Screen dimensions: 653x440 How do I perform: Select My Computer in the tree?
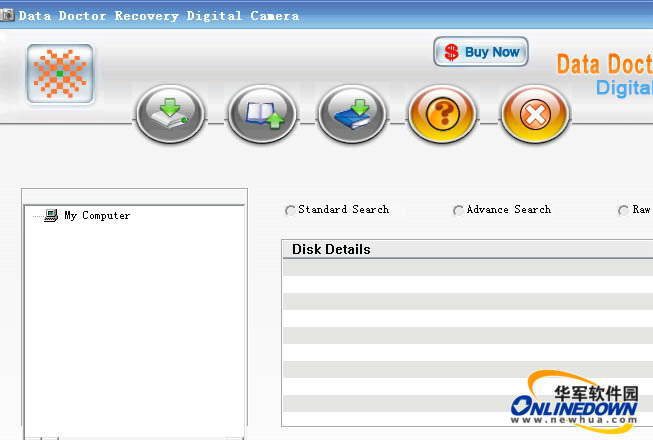click(x=97, y=216)
